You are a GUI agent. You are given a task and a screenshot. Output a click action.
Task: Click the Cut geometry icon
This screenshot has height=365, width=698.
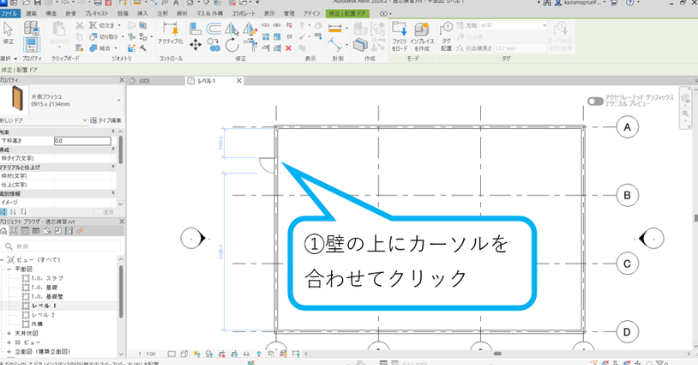pos(93,37)
